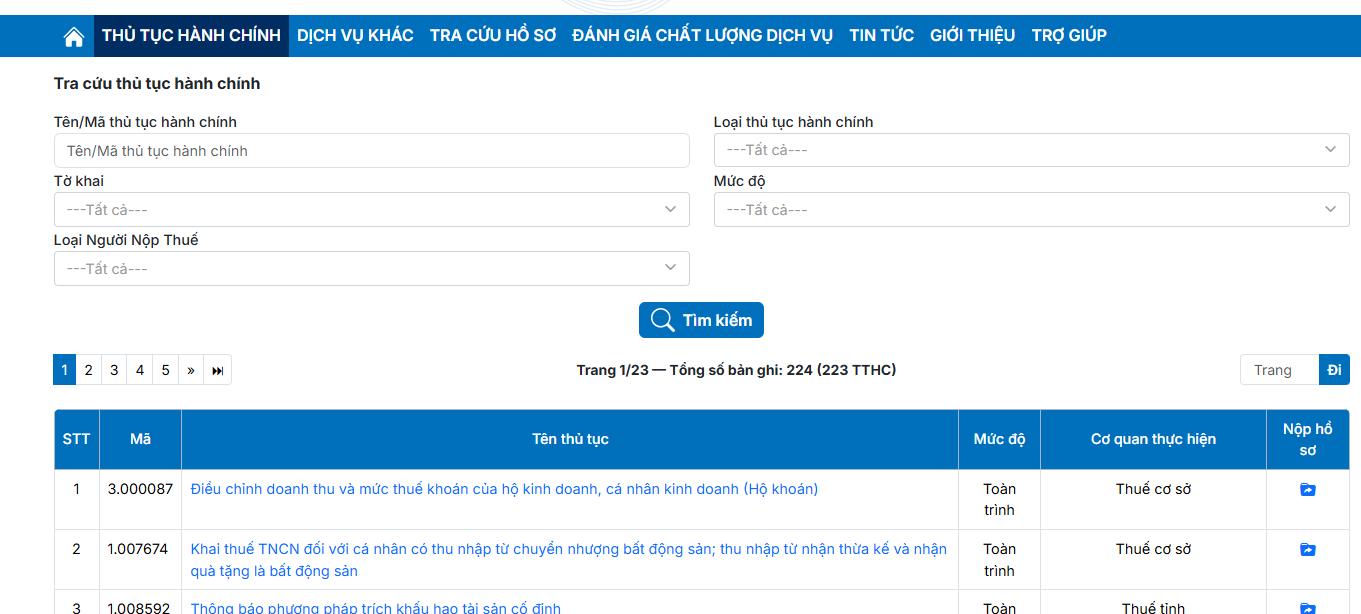Open the Tin tức menu item

click(881, 36)
